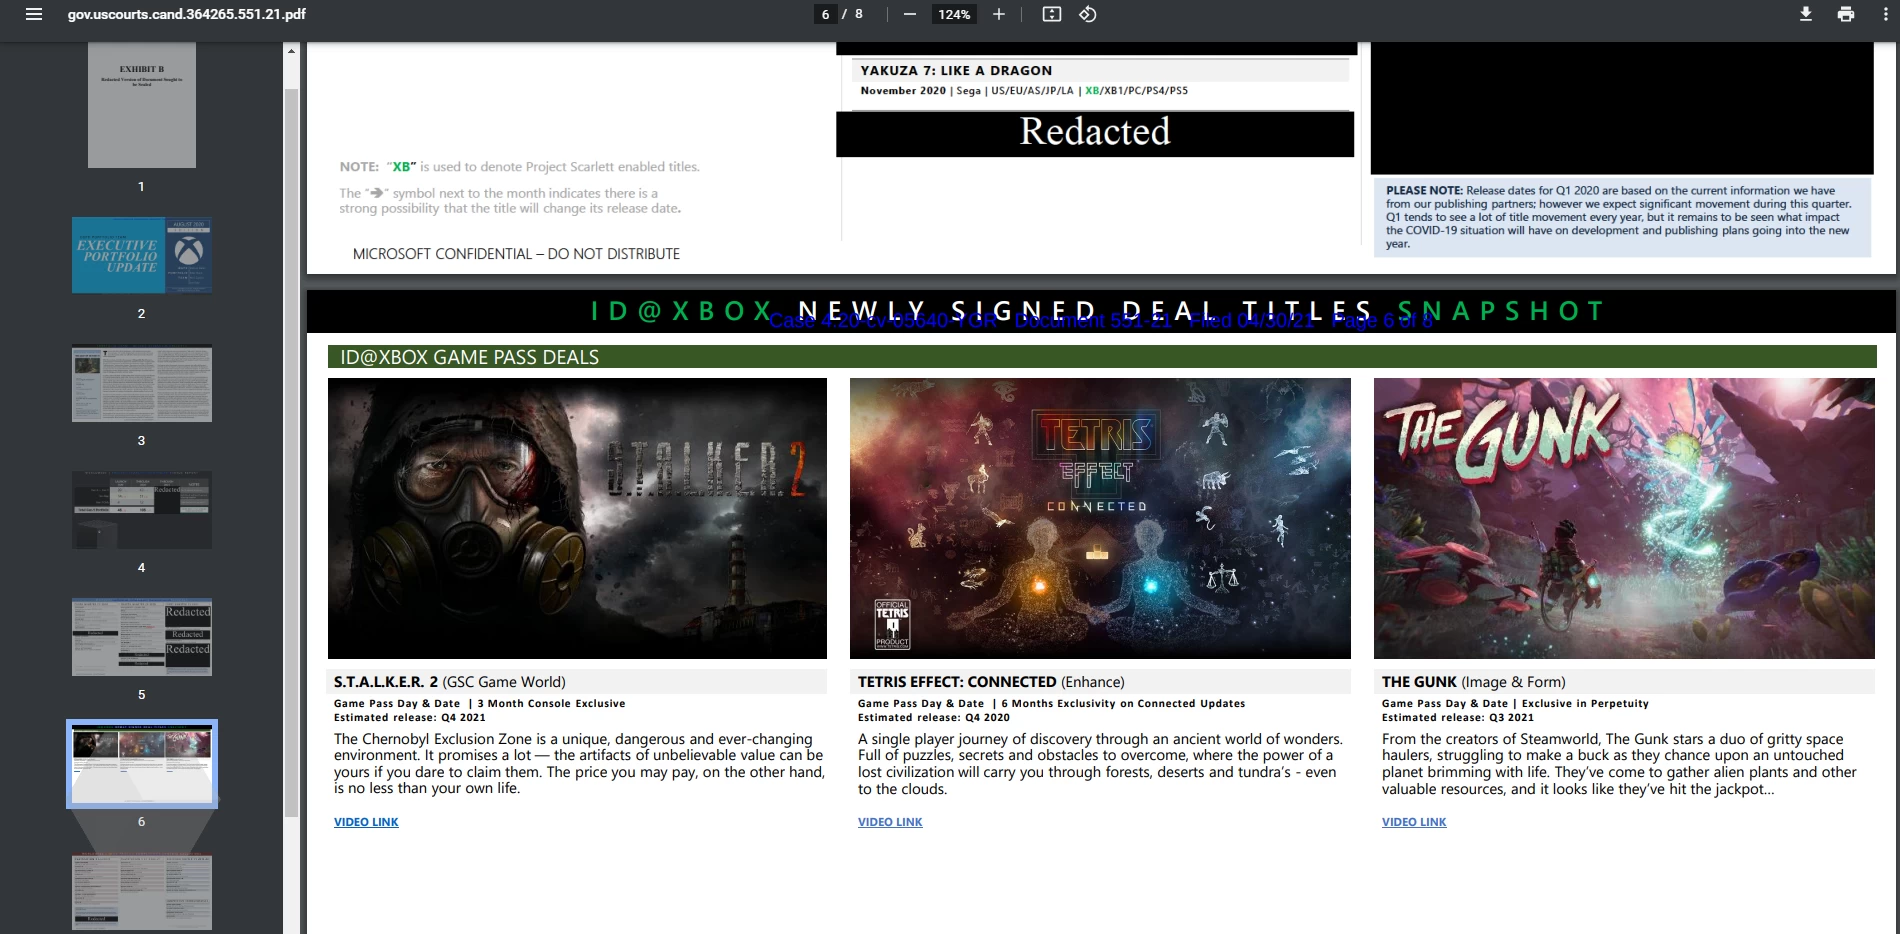Click 'Estimated release: Q4 2021' text

(410, 717)
